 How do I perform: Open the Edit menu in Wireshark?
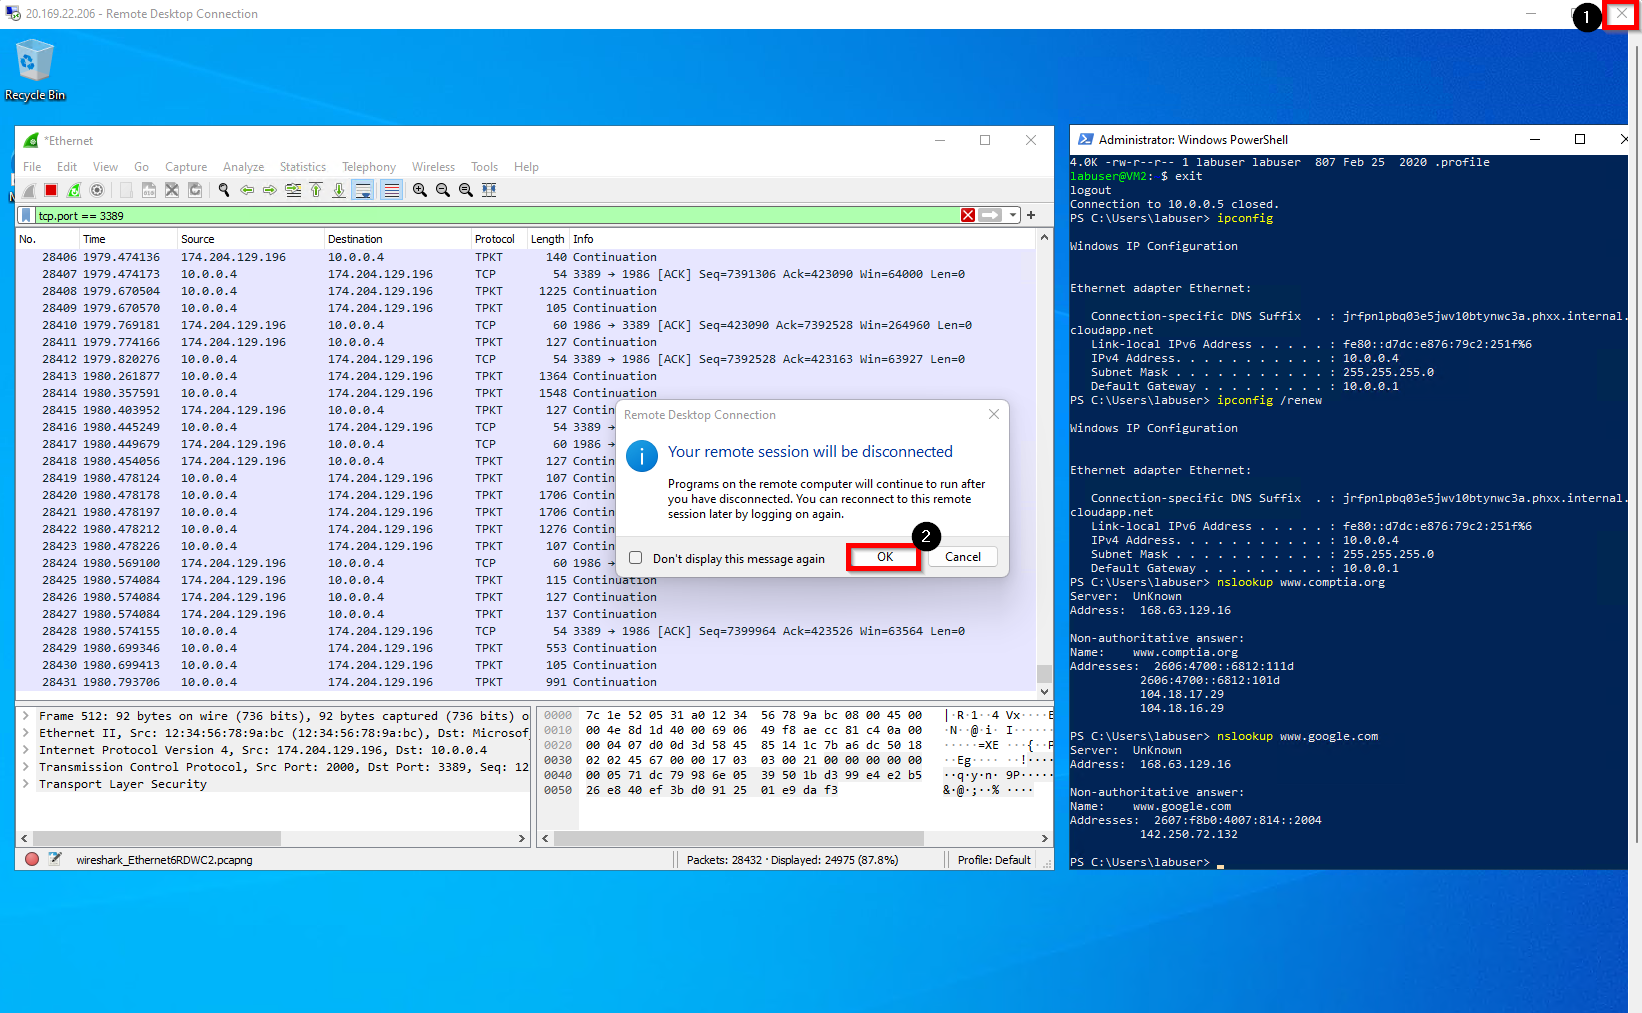(x=67, y=167)
